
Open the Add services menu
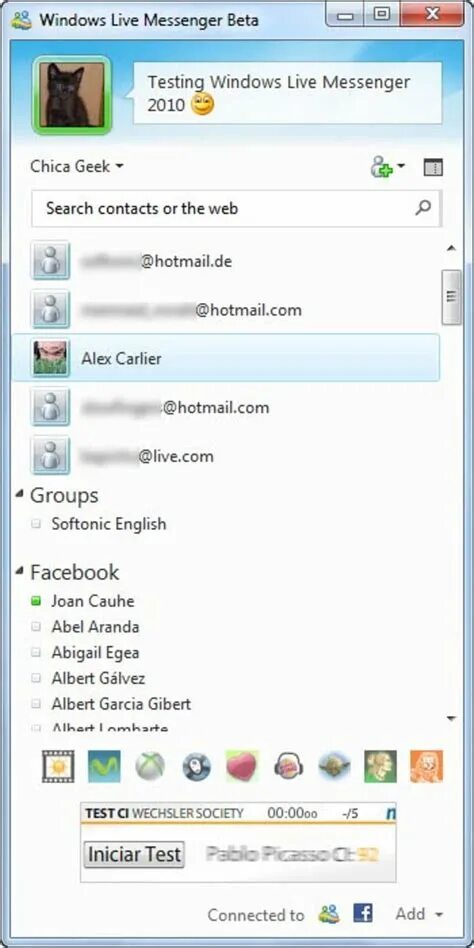pos(420,914)
